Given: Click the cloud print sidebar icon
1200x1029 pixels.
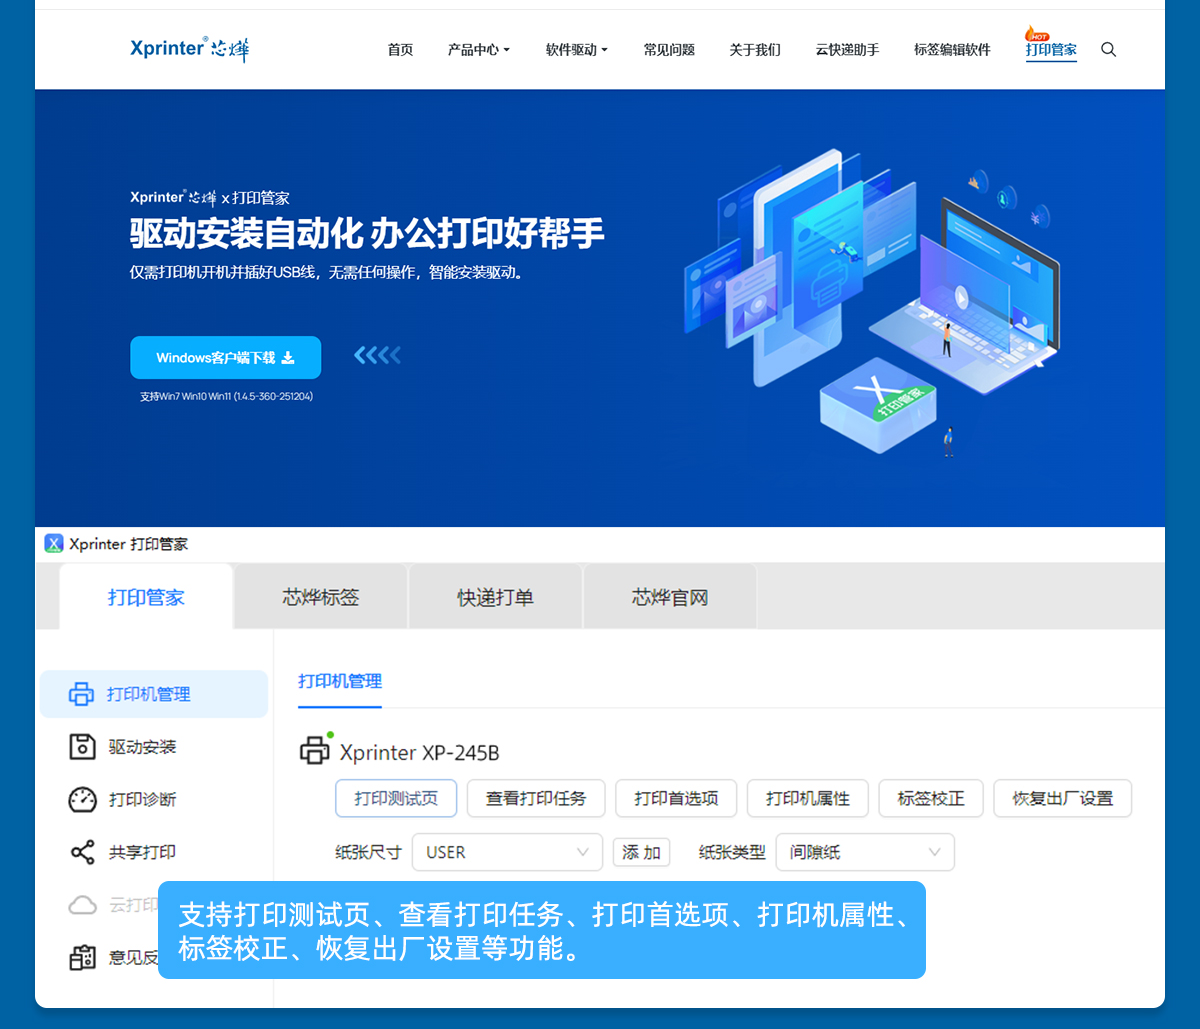Looking at the screenshot, I should point(81,905).
